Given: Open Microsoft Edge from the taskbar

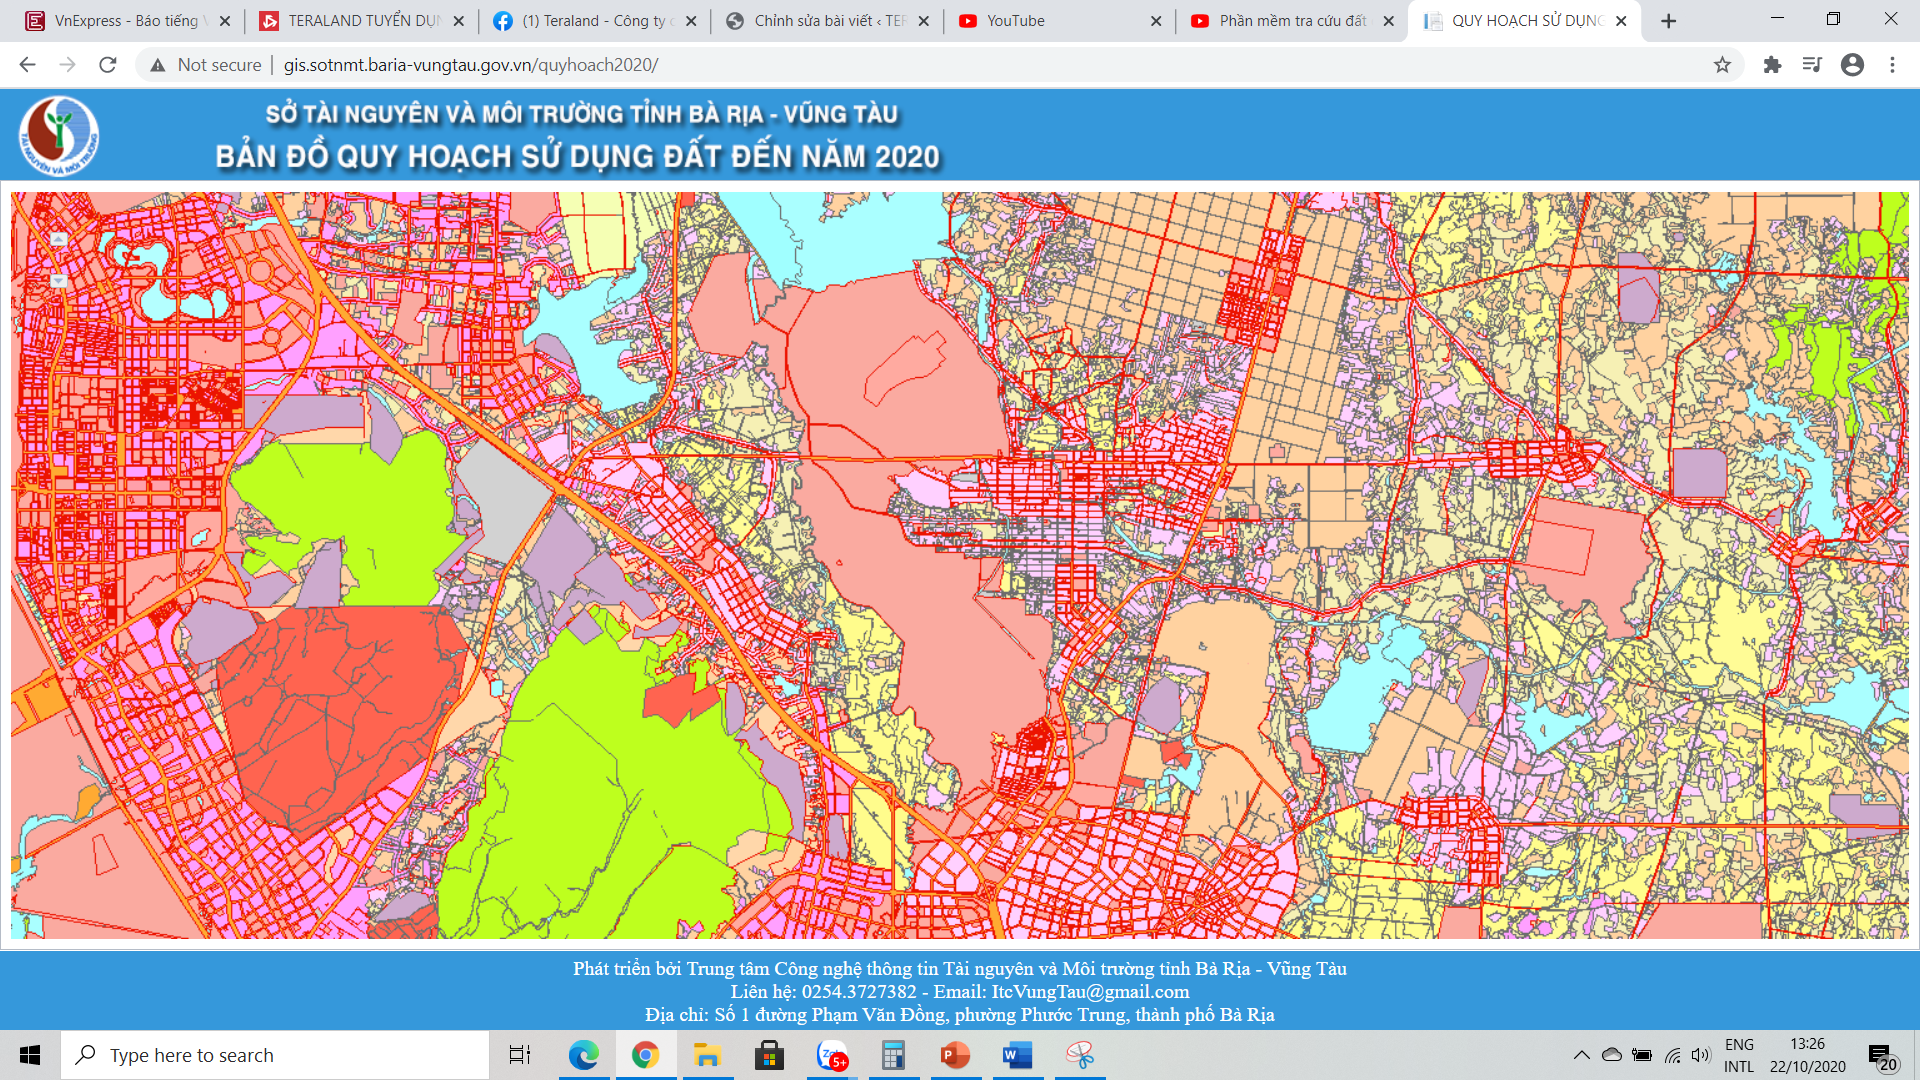Looking at the screenshot, I should 583,1055.
